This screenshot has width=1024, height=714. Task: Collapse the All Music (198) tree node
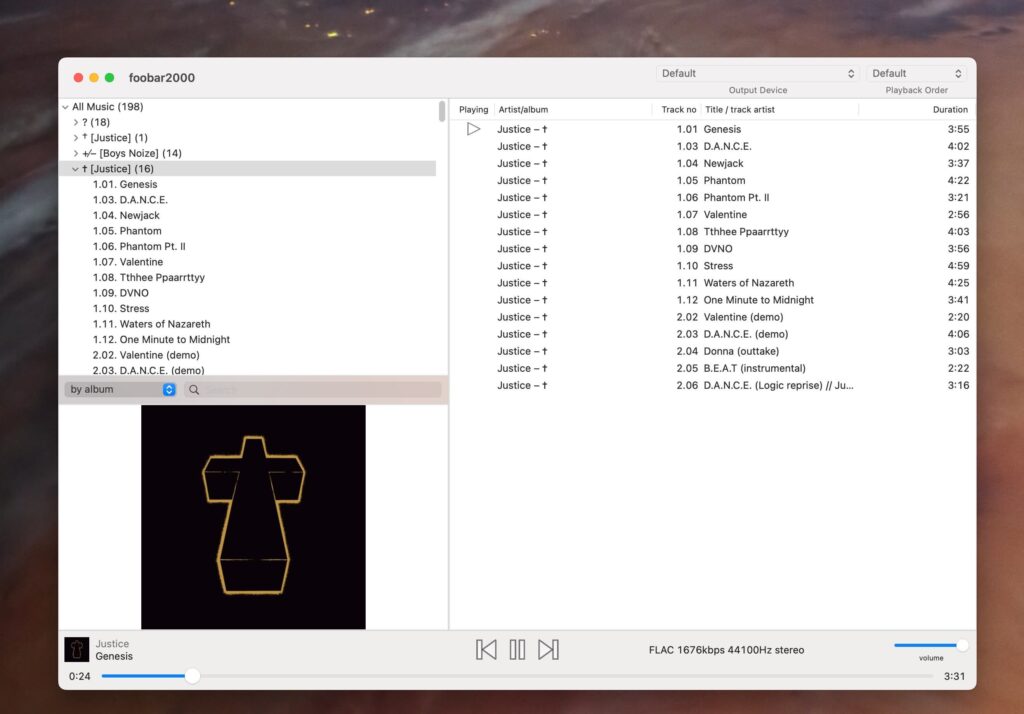(65, 106)
